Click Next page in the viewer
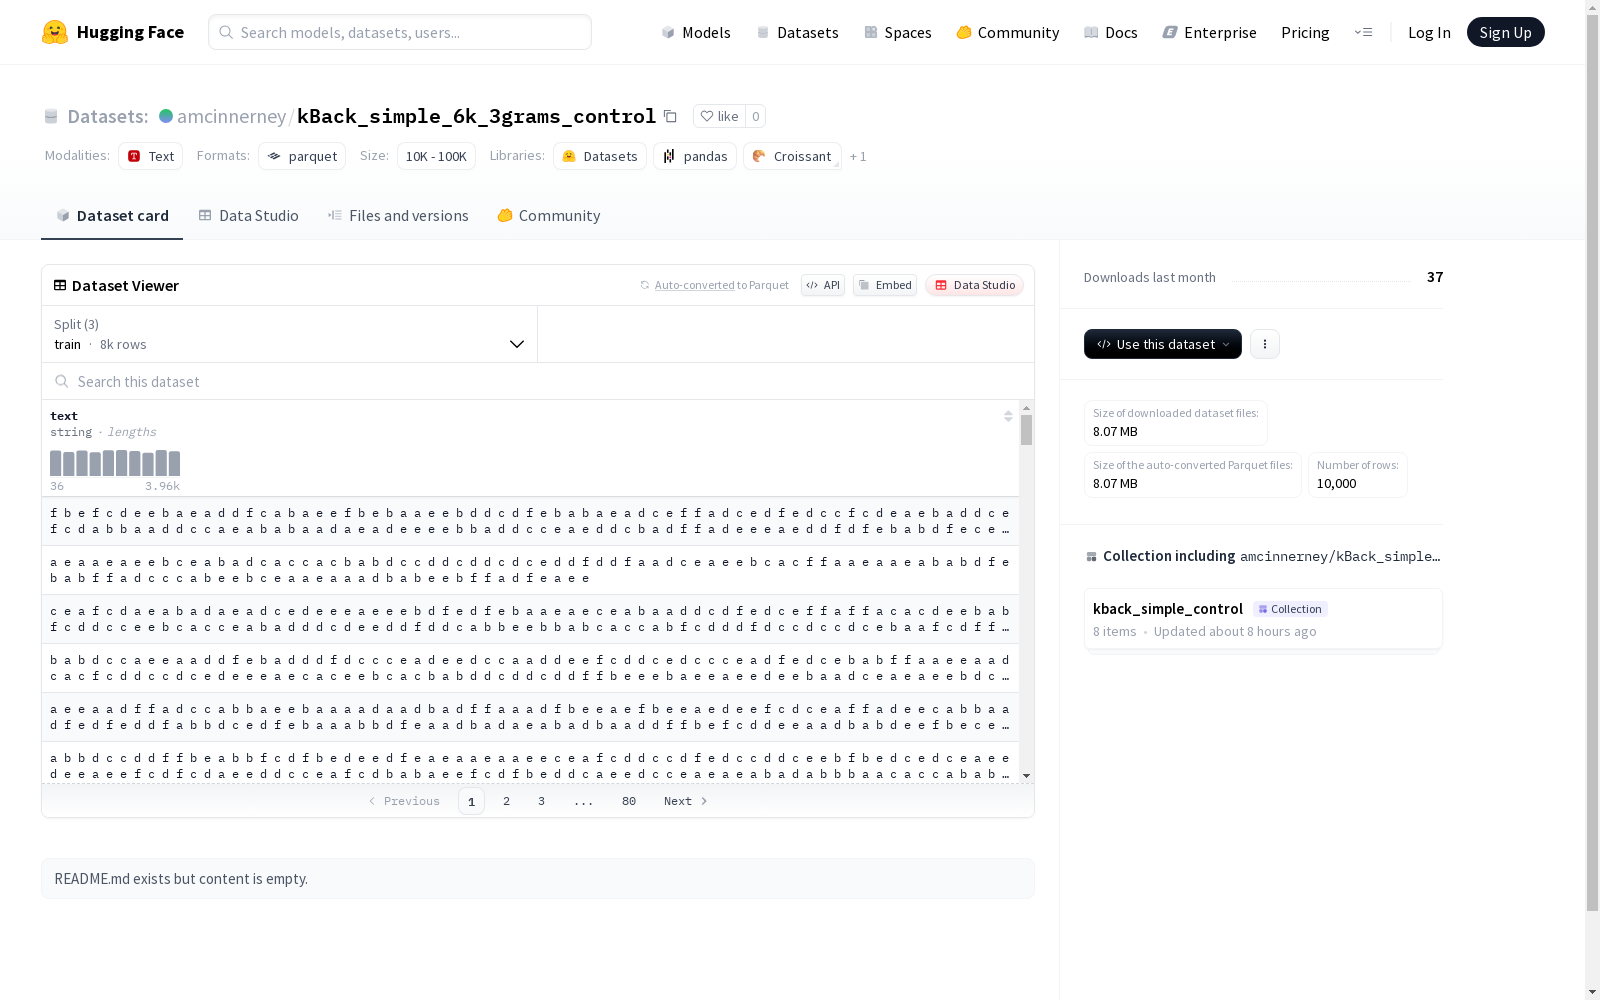Image resolution: width=1600 pixels, height=1000 pixels. 686,801
